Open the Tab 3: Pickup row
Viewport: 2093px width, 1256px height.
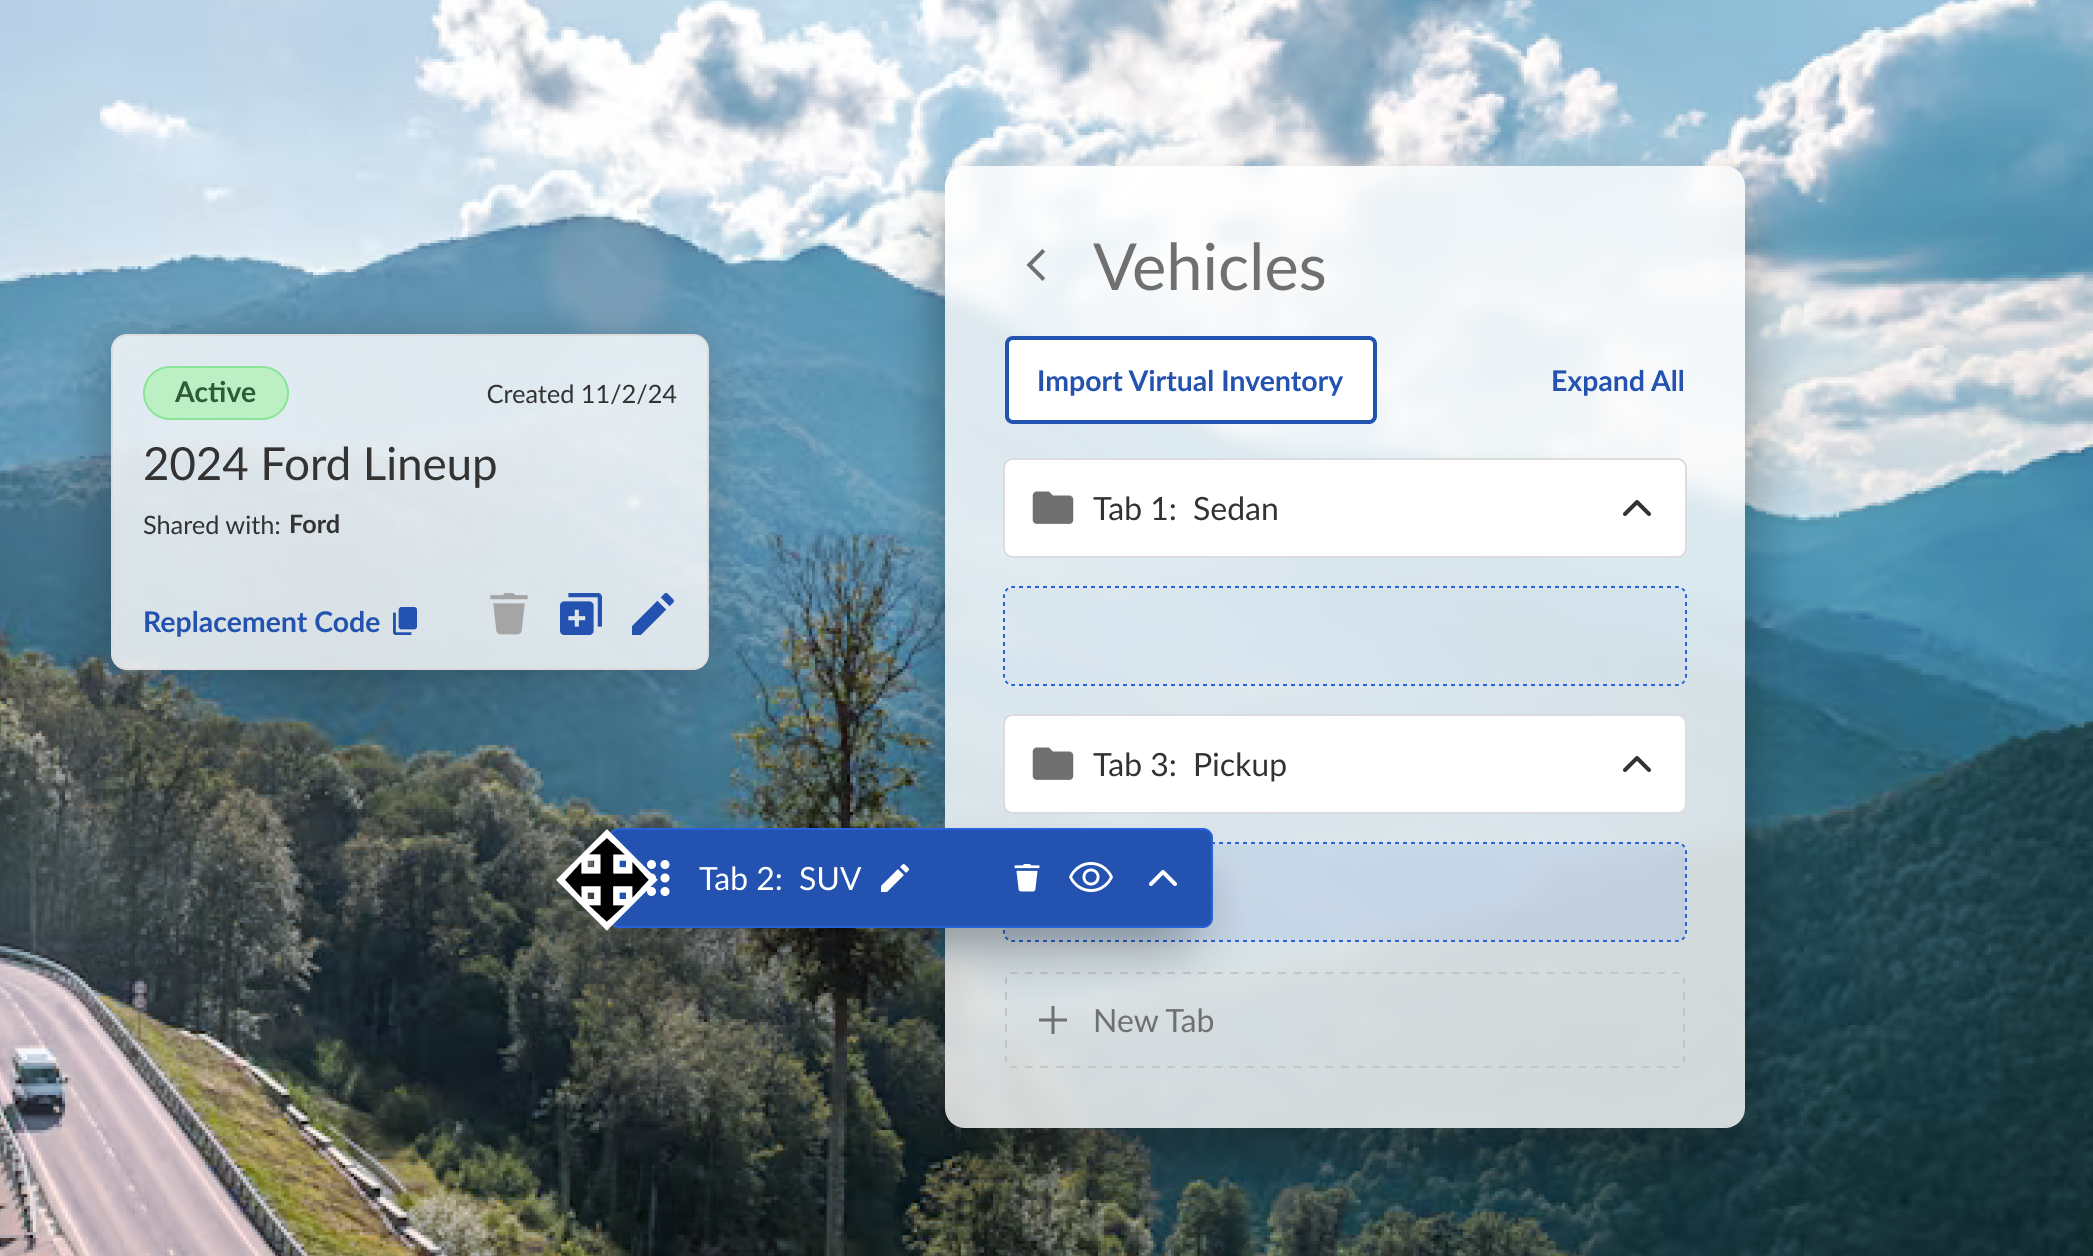(x=1344, y=764)
